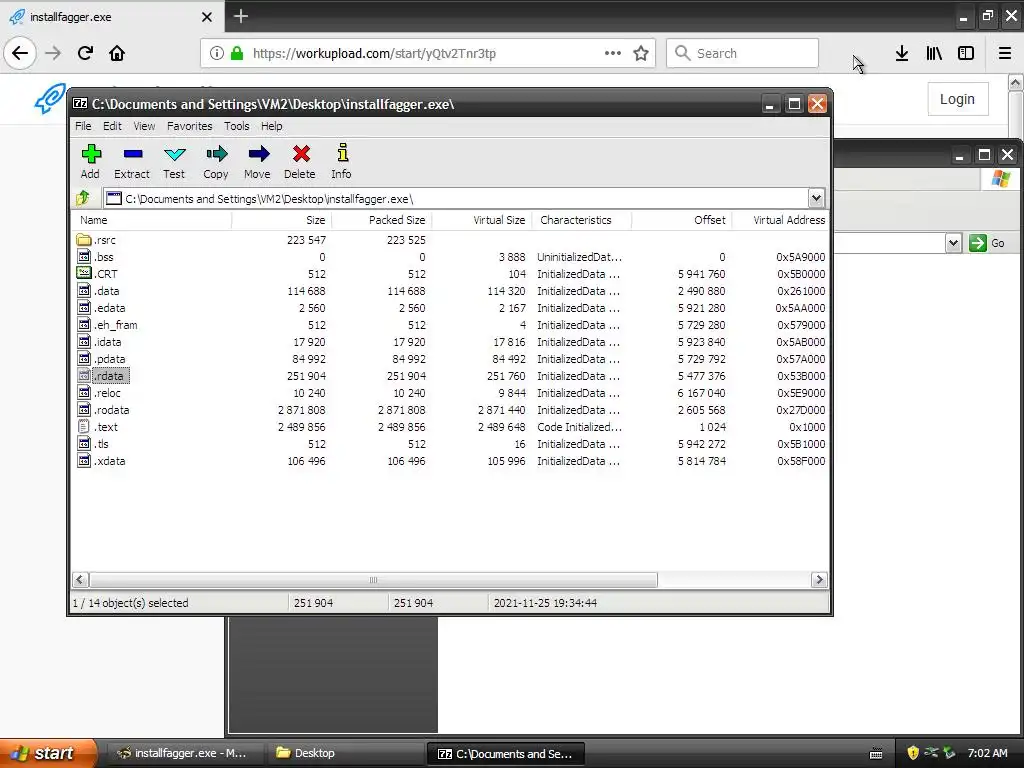Click the Extract toolbar icon

(x=132, y=161)
